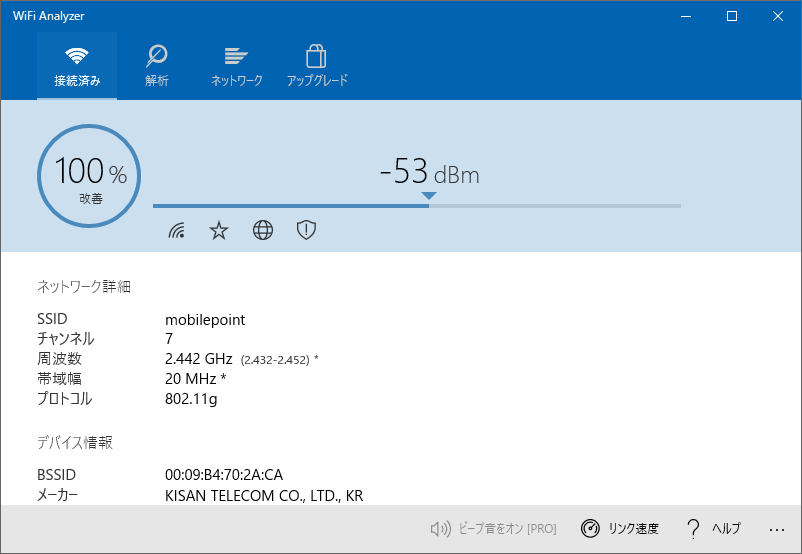Click the デバイス情報 section heading

point(75,442)
